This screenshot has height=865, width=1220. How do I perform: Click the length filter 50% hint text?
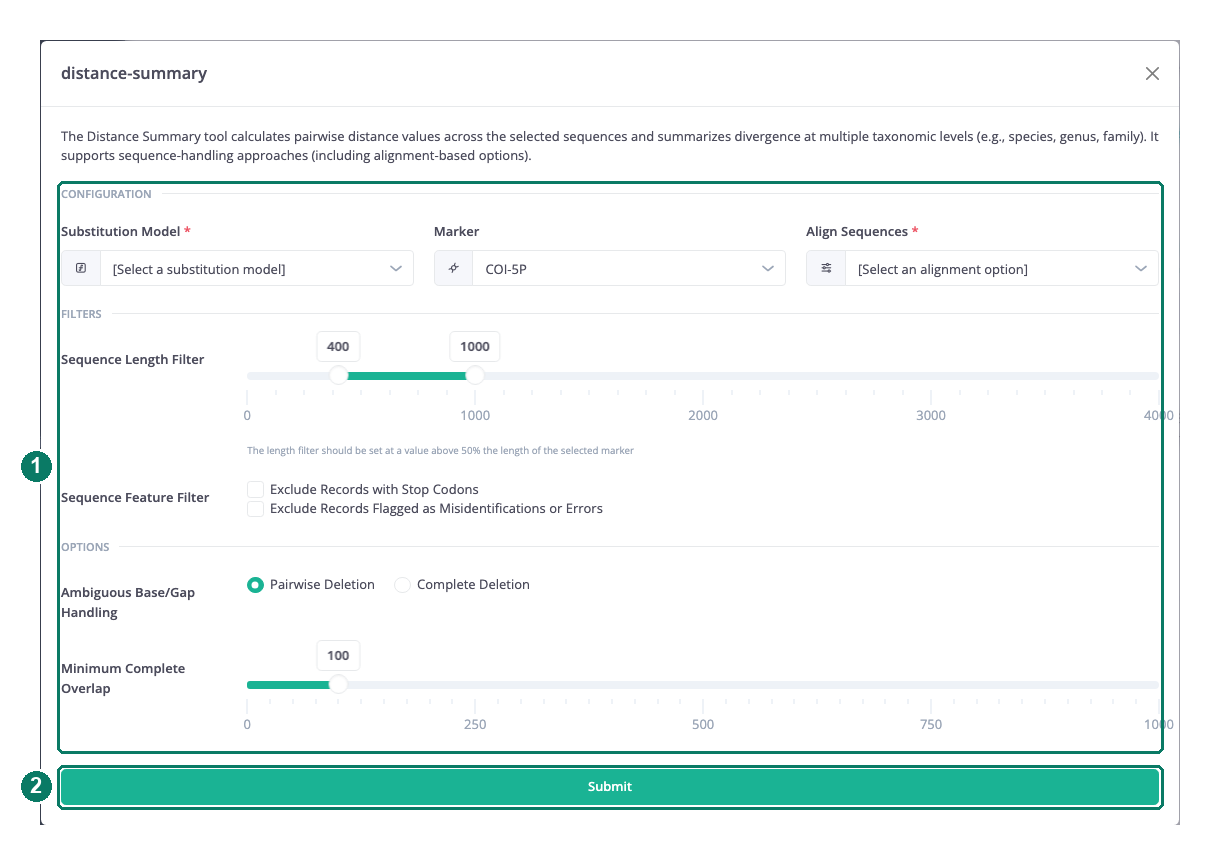440,450
